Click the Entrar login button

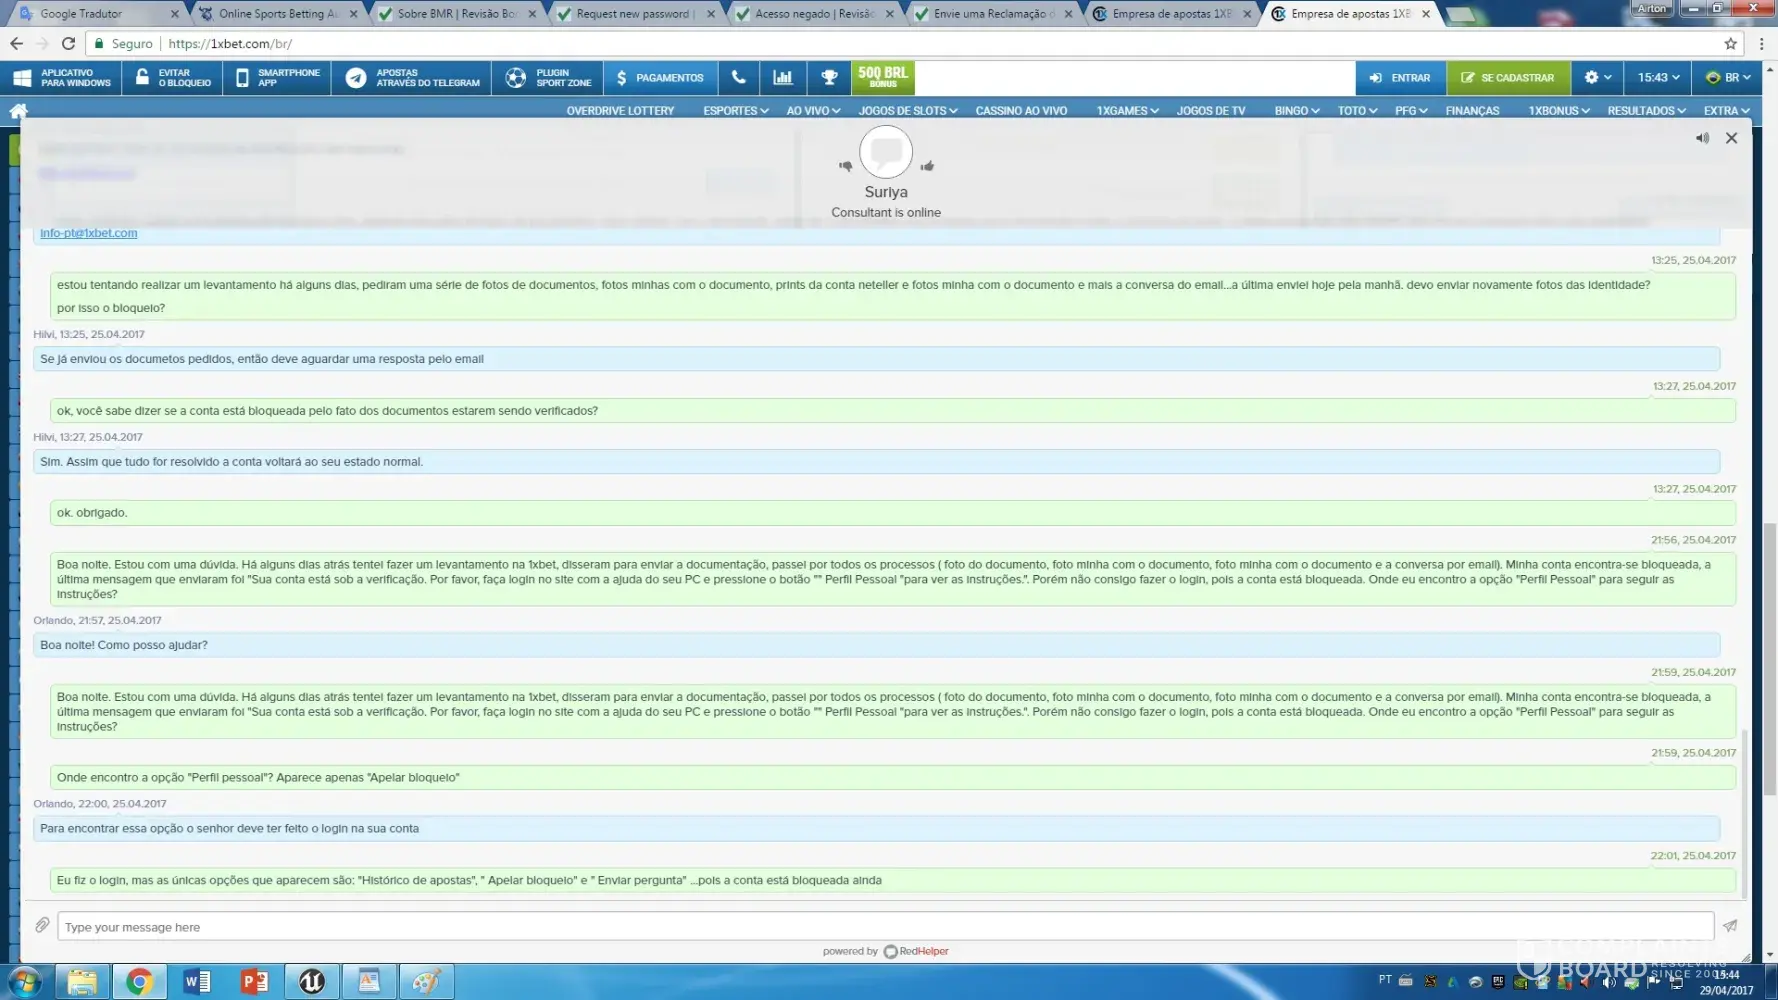click(1400, 78)
